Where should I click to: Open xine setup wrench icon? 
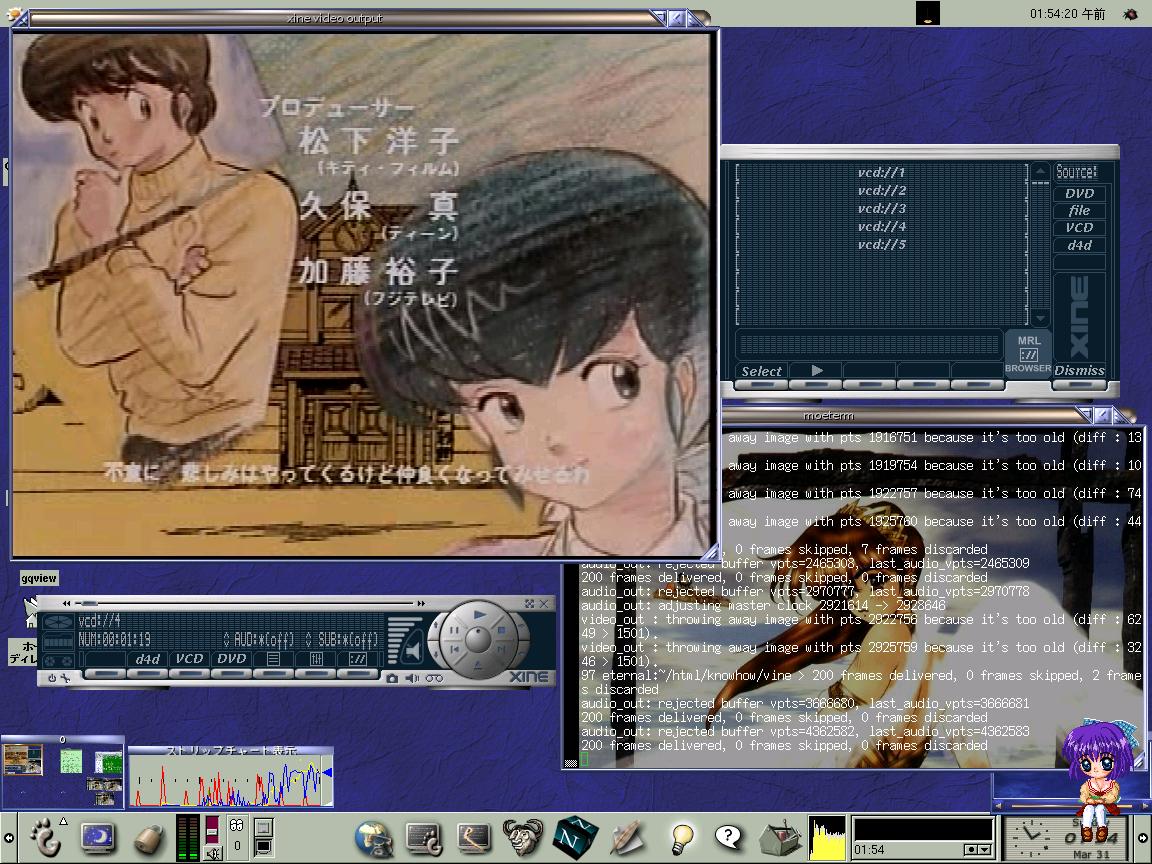(x=65, y=678)
